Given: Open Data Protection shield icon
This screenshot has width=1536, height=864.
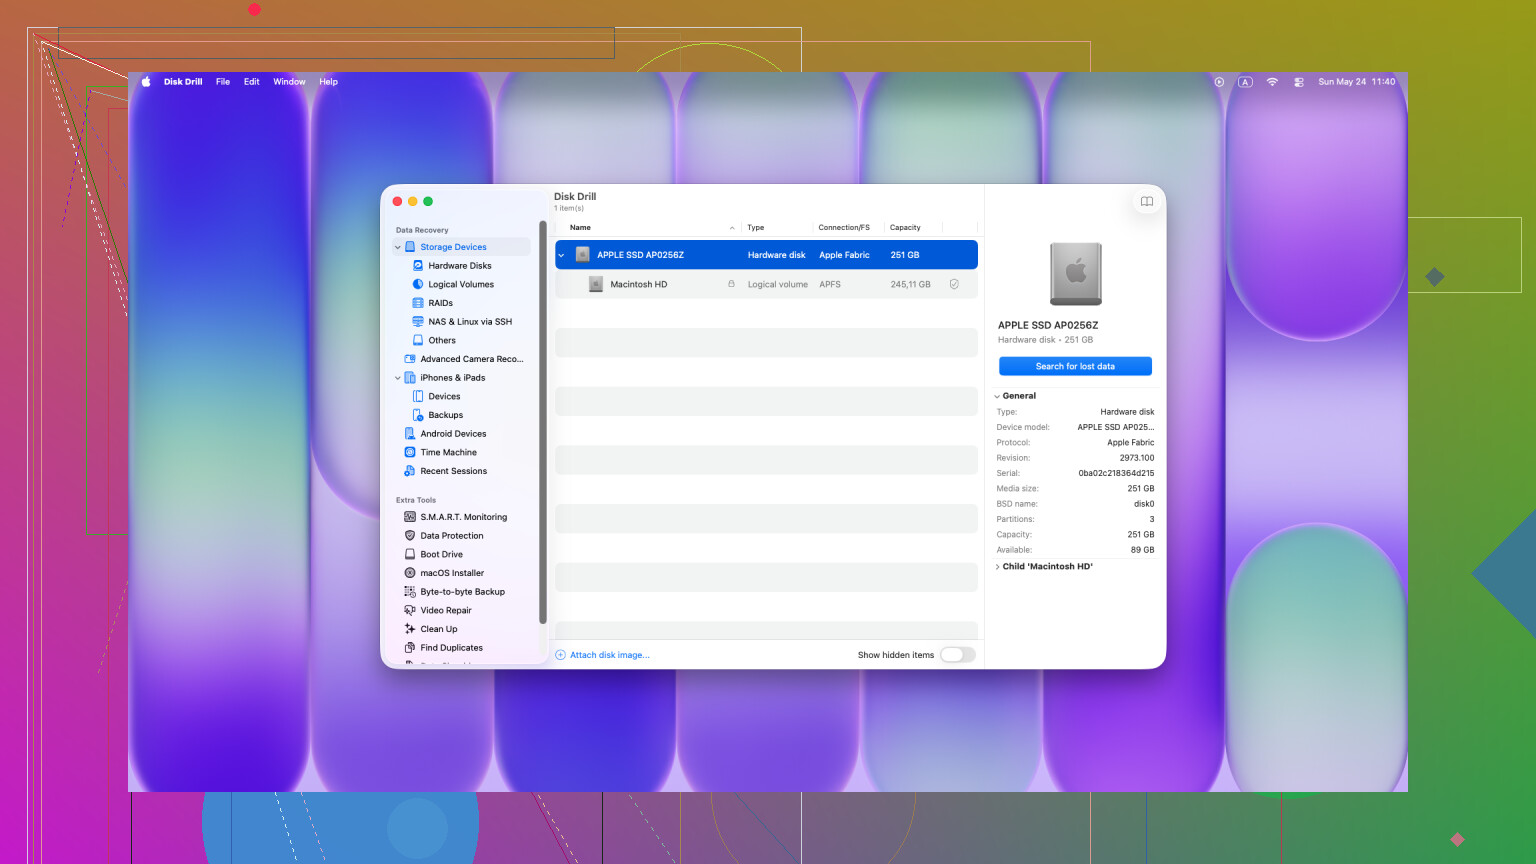Looking at the screenshot, I should [410, 536].
